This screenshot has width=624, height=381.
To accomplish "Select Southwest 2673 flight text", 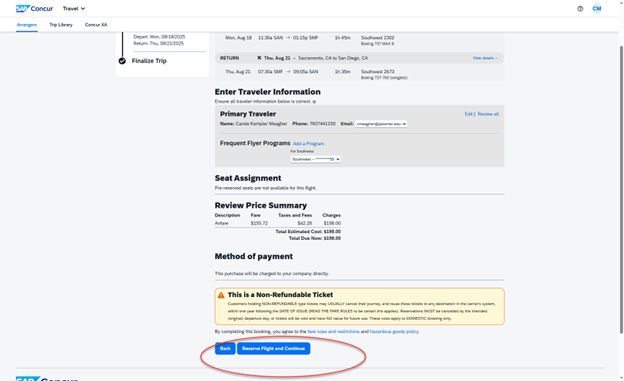I will [377, 72].
